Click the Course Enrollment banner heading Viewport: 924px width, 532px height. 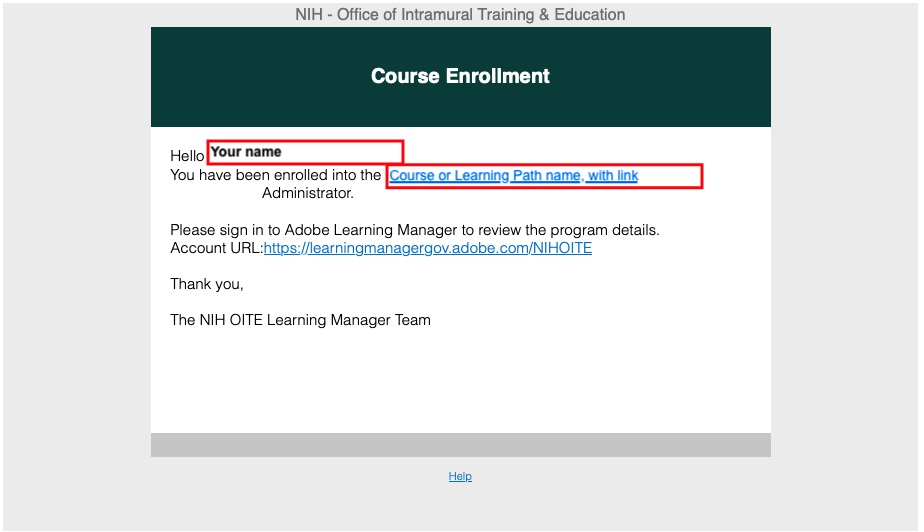460,76
